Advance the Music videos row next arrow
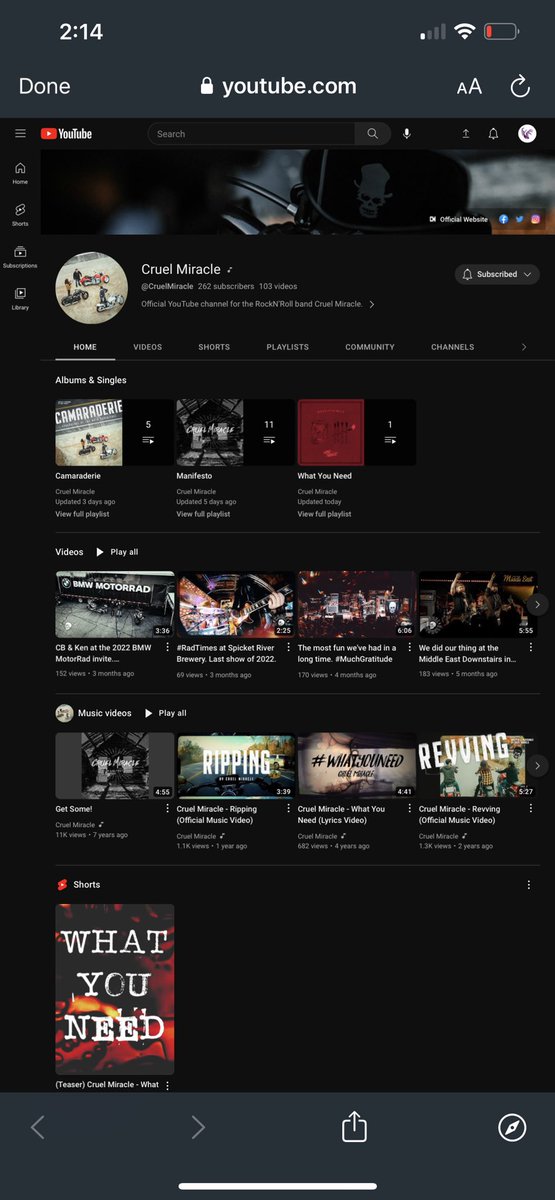Viewport: 555px width, 1200px height. click(538, 766)
